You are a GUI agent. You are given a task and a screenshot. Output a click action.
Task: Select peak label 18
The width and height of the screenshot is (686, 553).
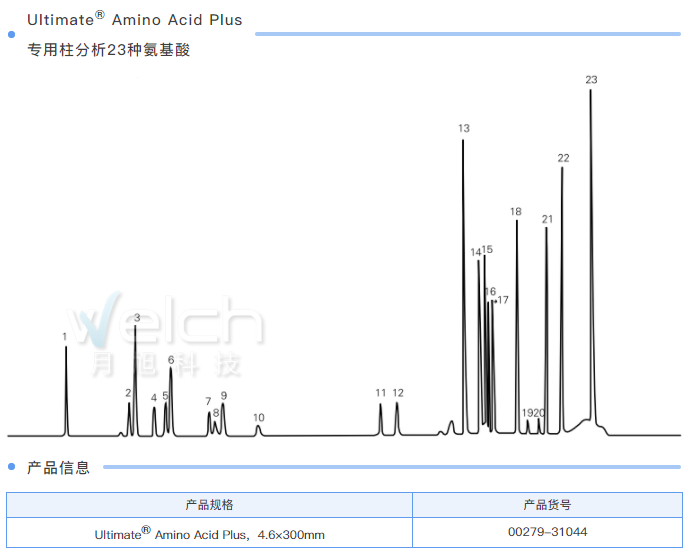point(516,211)
